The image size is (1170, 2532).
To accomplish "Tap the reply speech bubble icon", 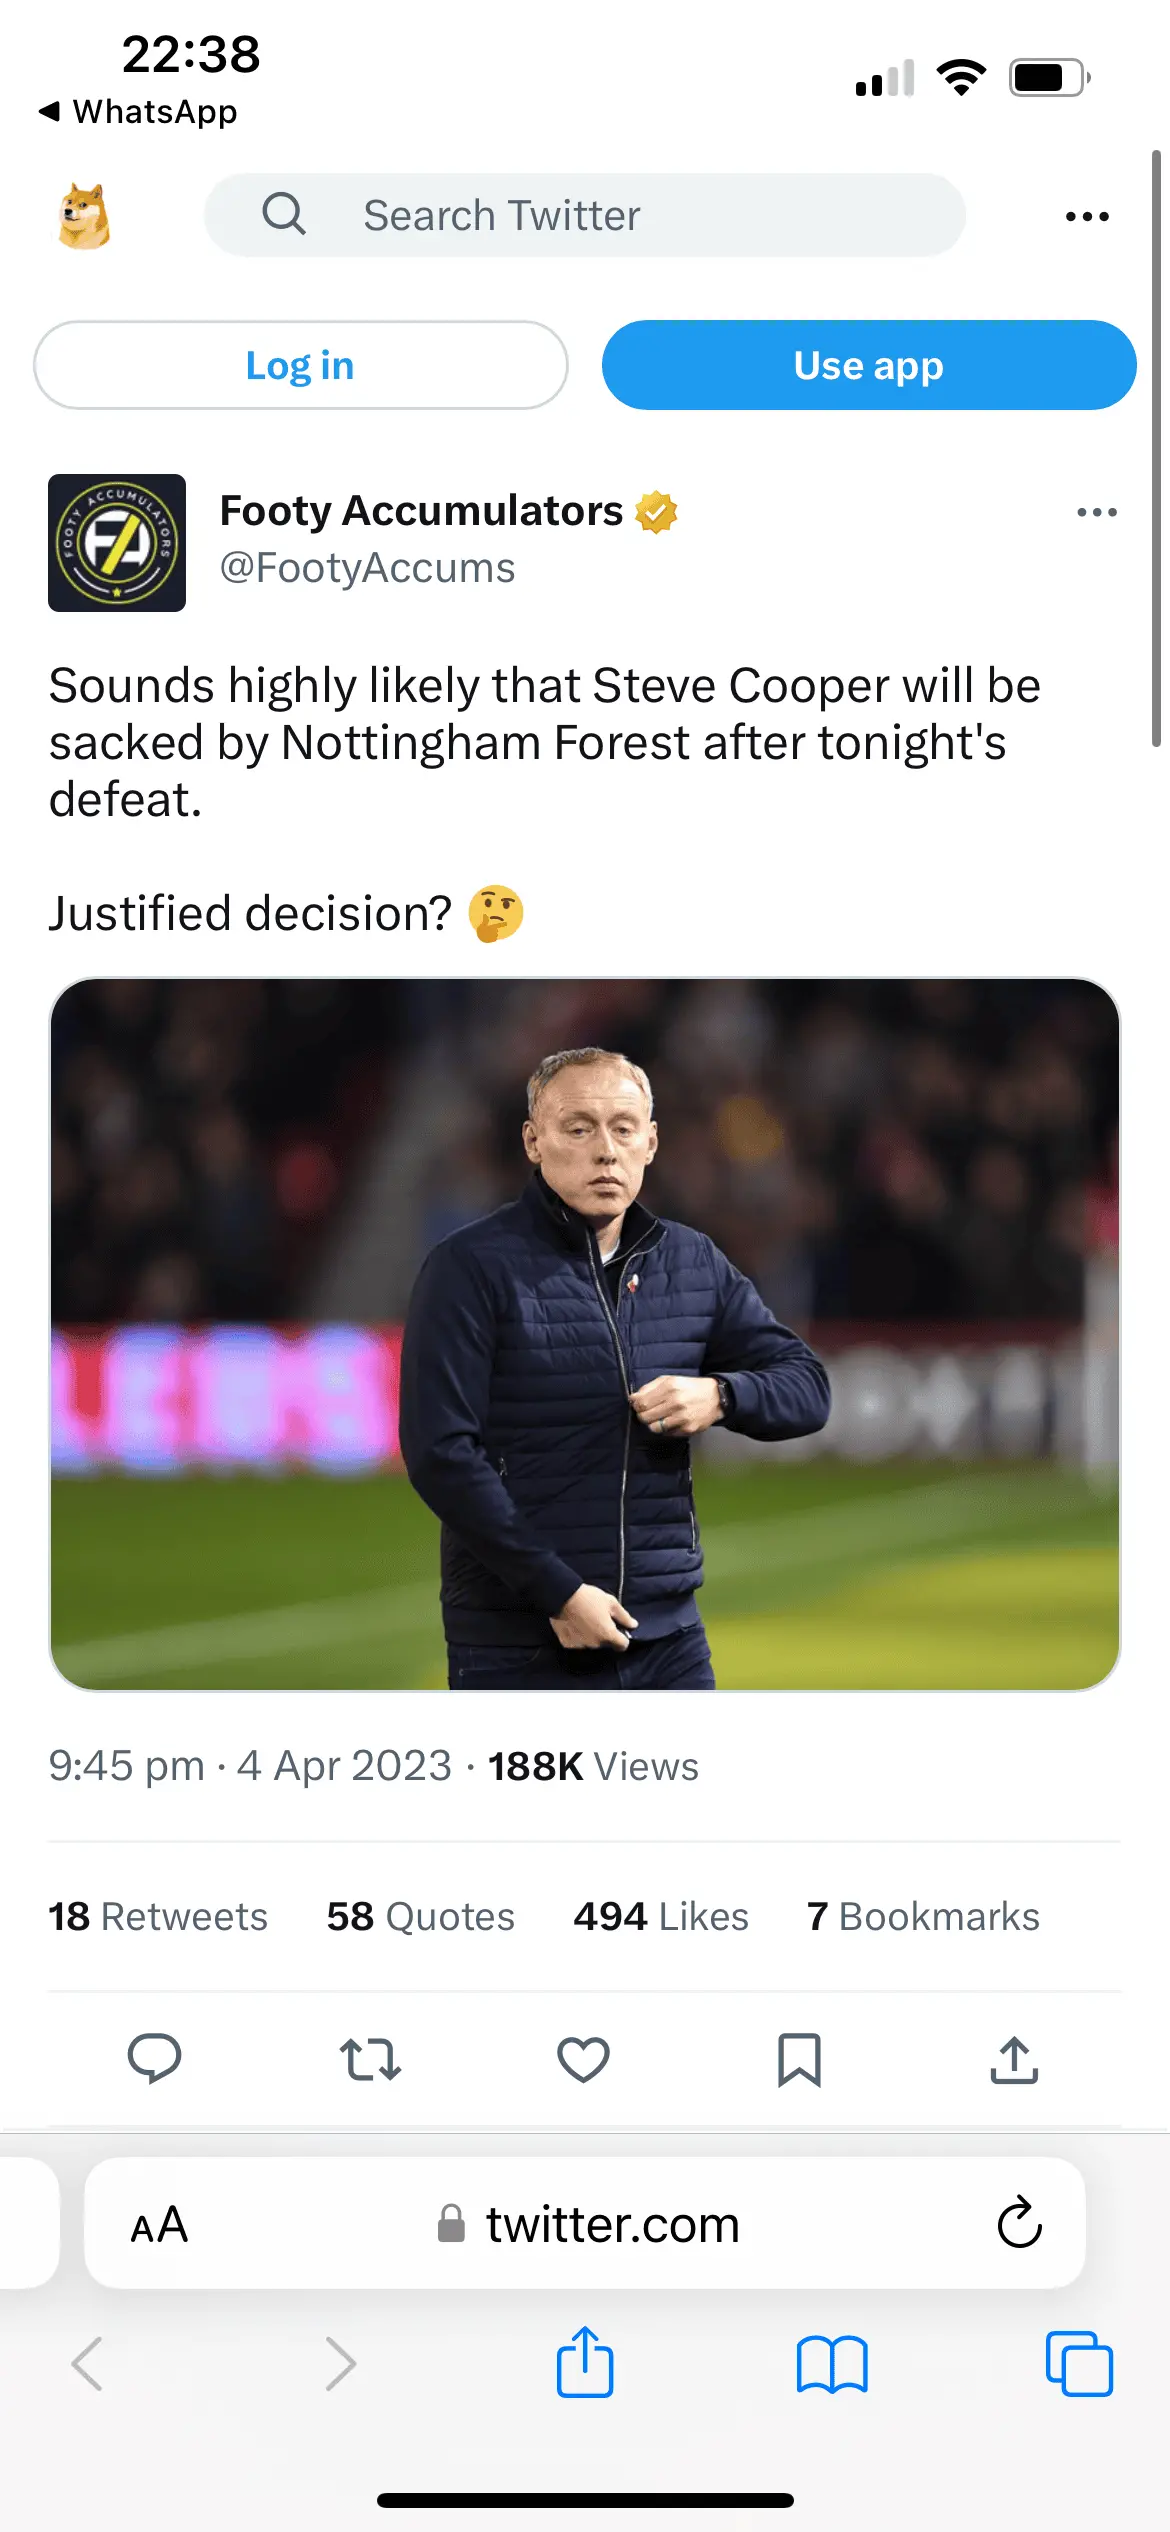I will click(x=154, y=2059).
